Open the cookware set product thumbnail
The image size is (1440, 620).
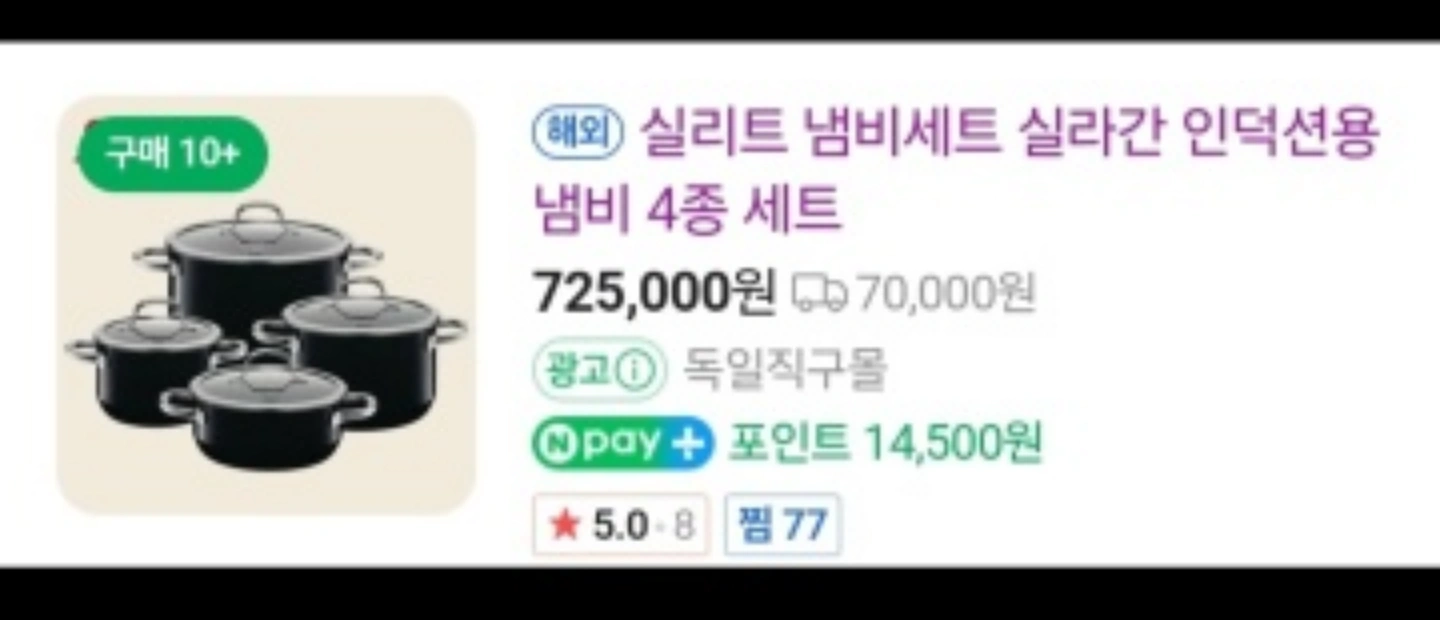pyautogui.click(x=266, y=305)
